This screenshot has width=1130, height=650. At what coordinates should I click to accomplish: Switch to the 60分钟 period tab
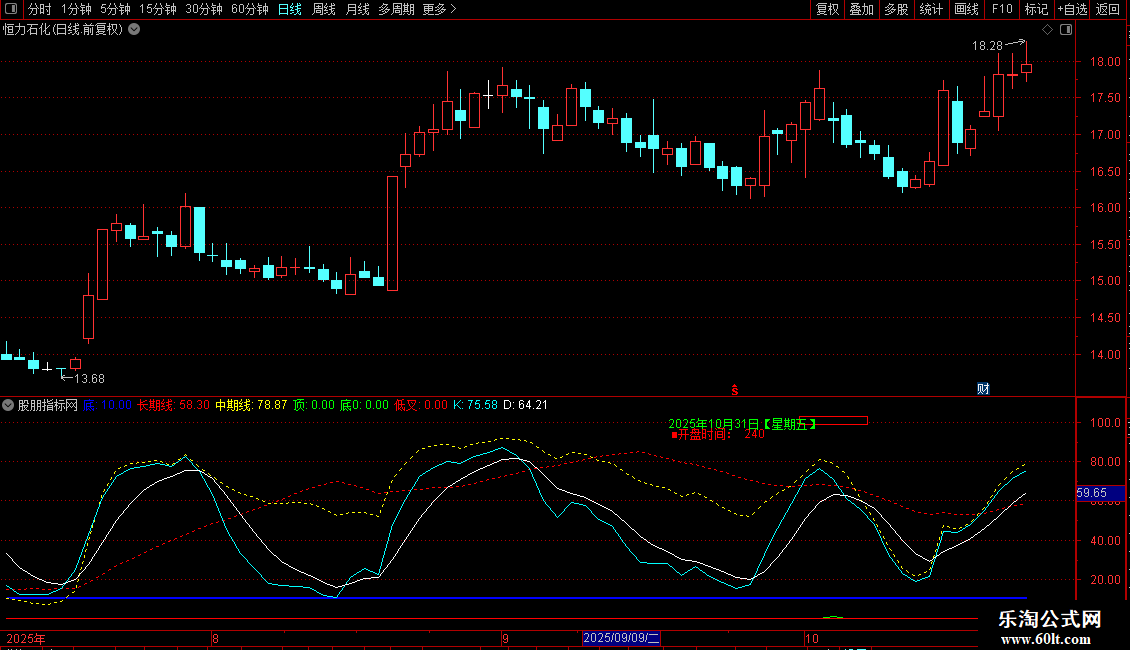click(249, 10)
